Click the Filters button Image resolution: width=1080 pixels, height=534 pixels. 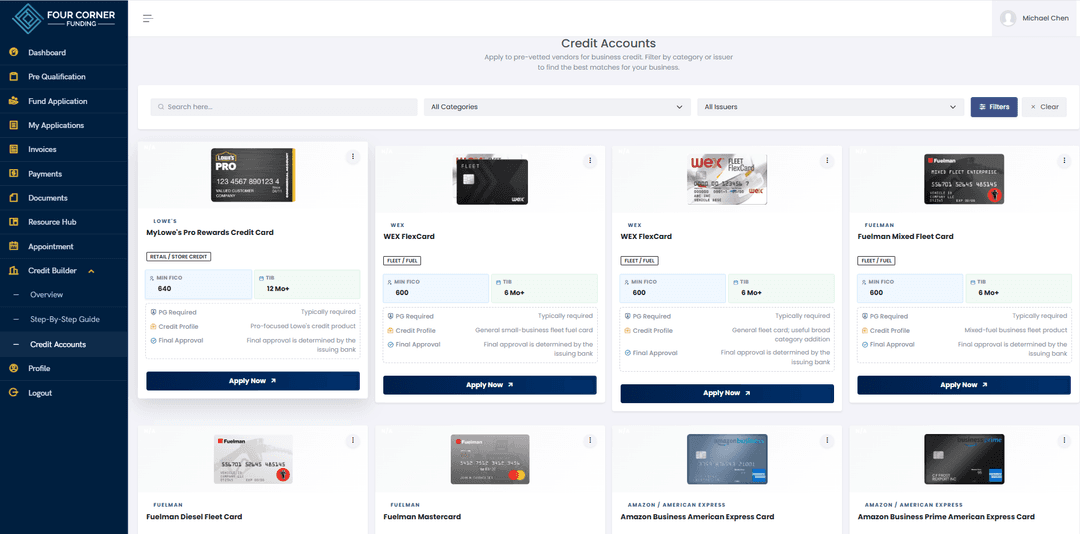994,107
